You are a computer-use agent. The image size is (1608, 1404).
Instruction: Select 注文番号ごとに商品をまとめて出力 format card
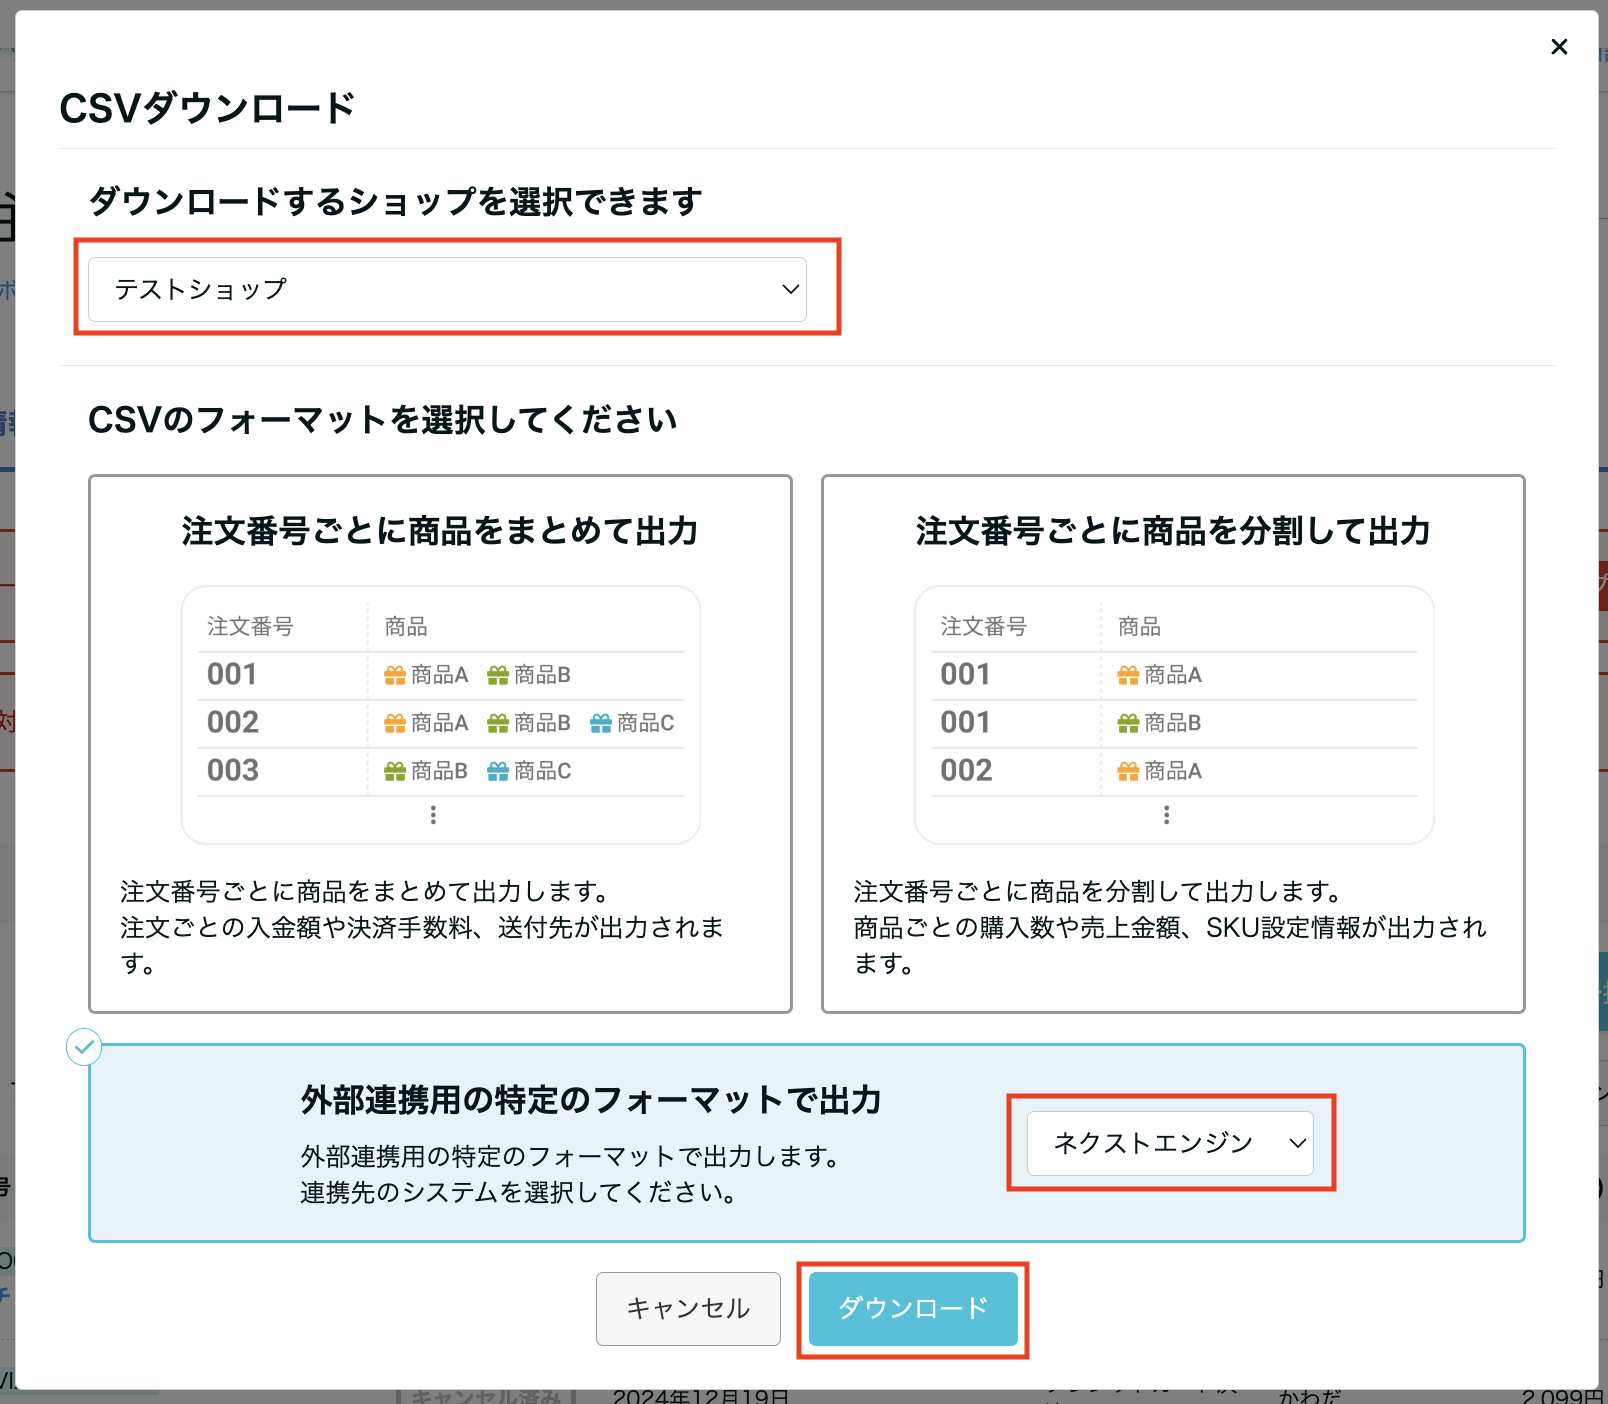pyautogui.click(x=440, y=743)
